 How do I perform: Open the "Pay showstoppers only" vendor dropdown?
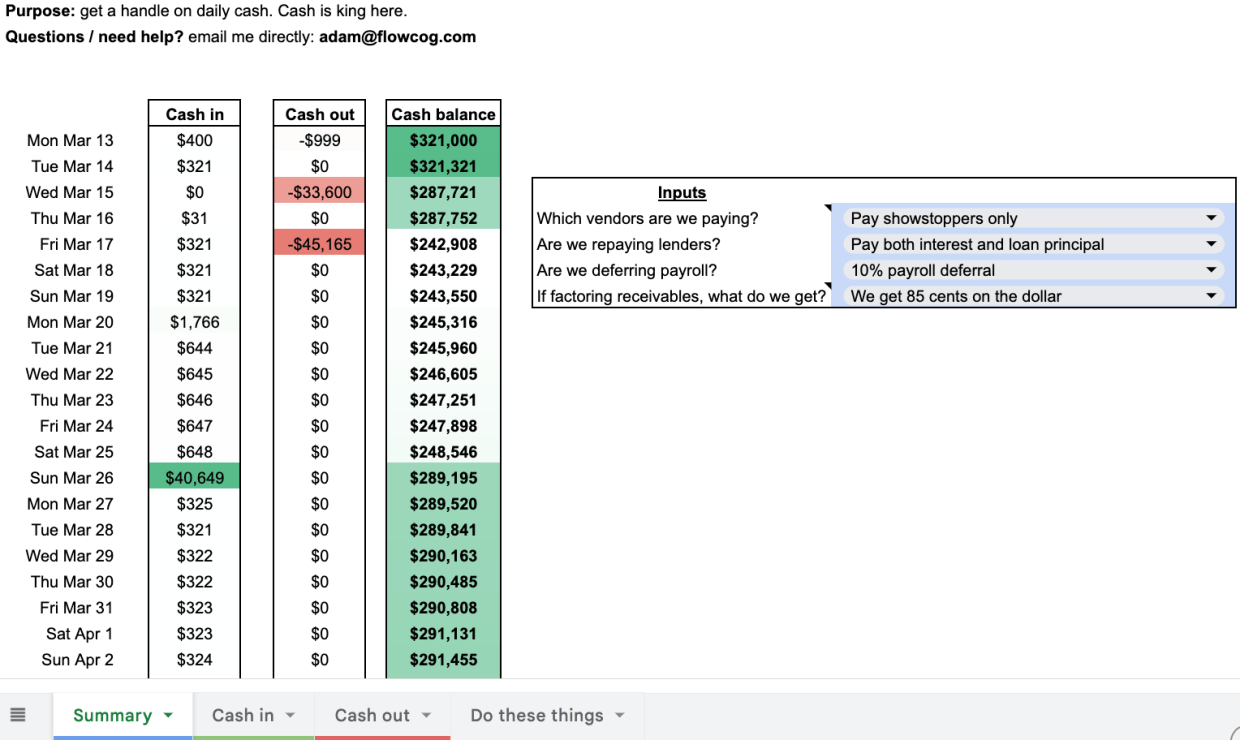(x=1211, y=217)
